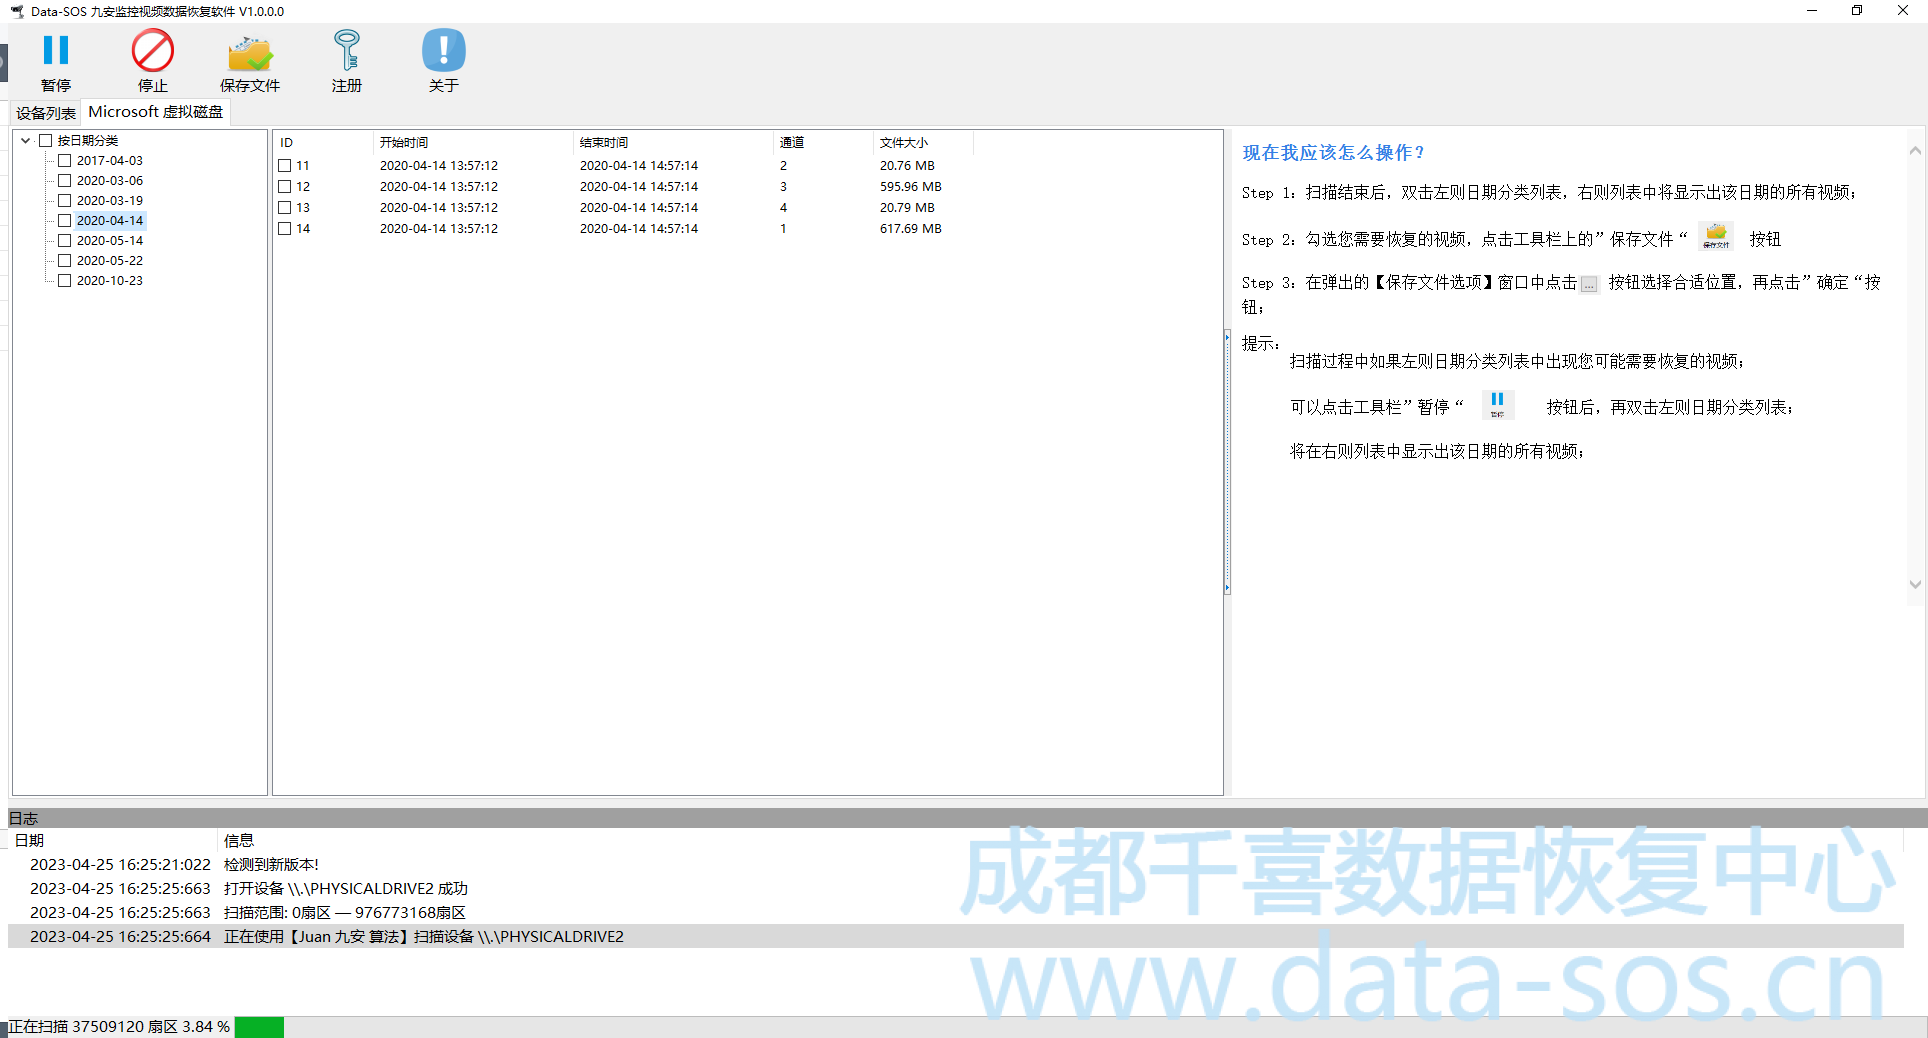Click the save-file icon in Step 2 help

tap(1716, 236)
